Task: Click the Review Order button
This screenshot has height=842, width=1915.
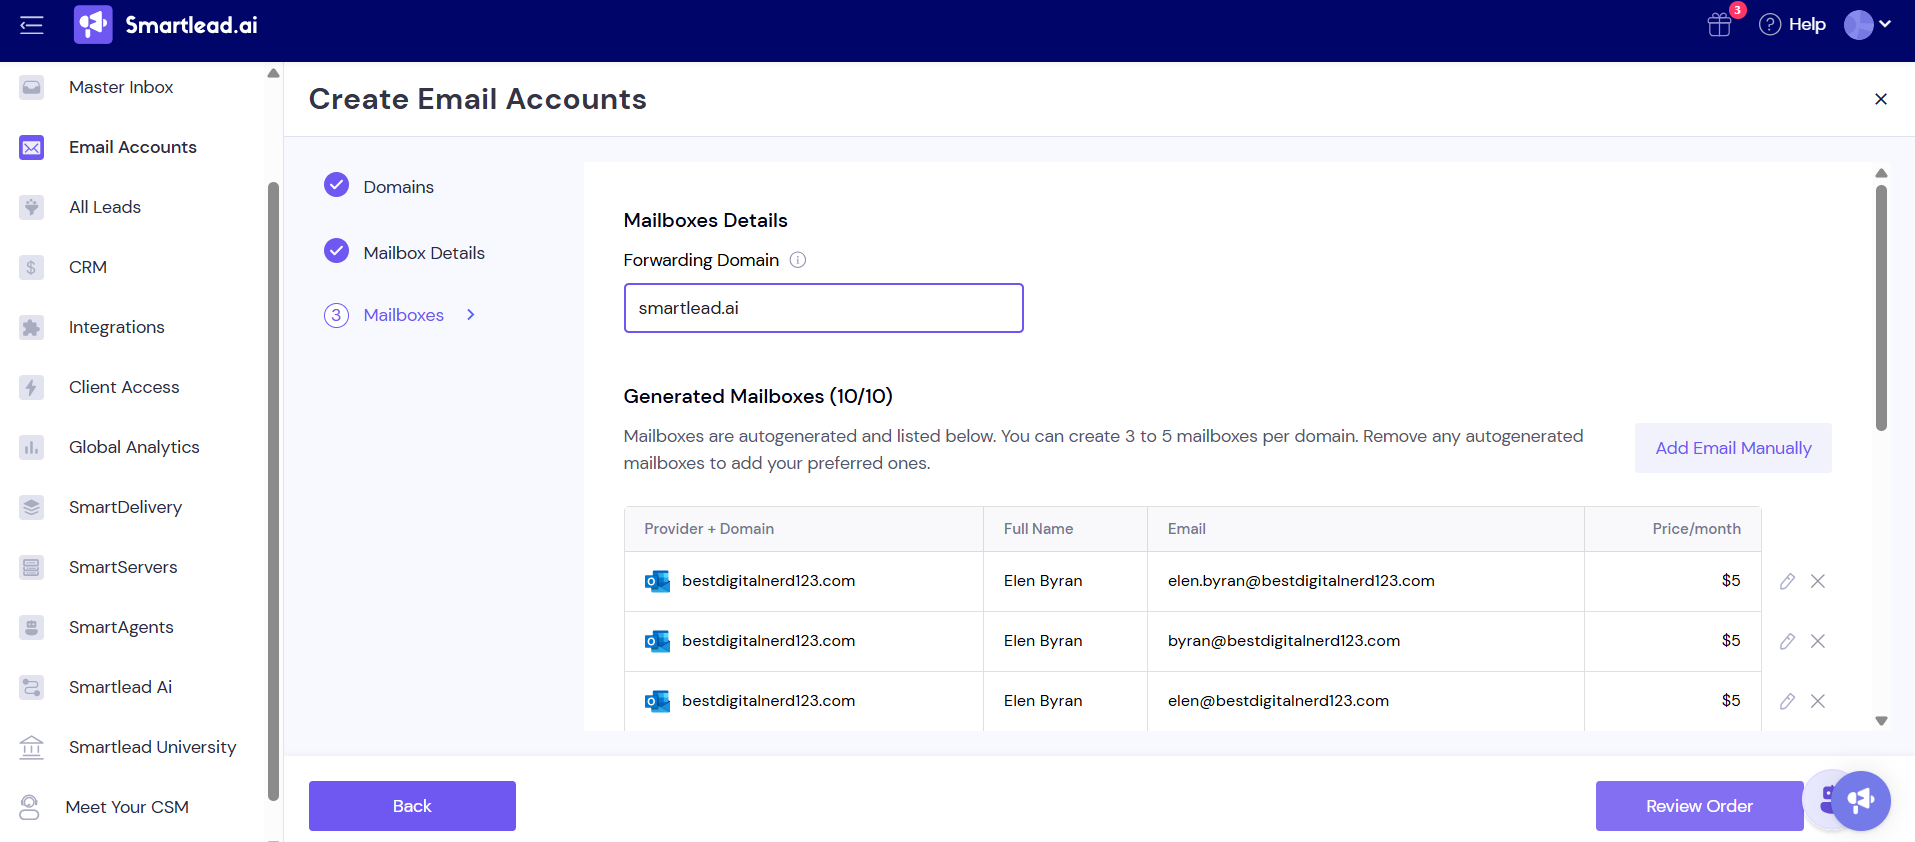Action: (x=1698, y=806)
